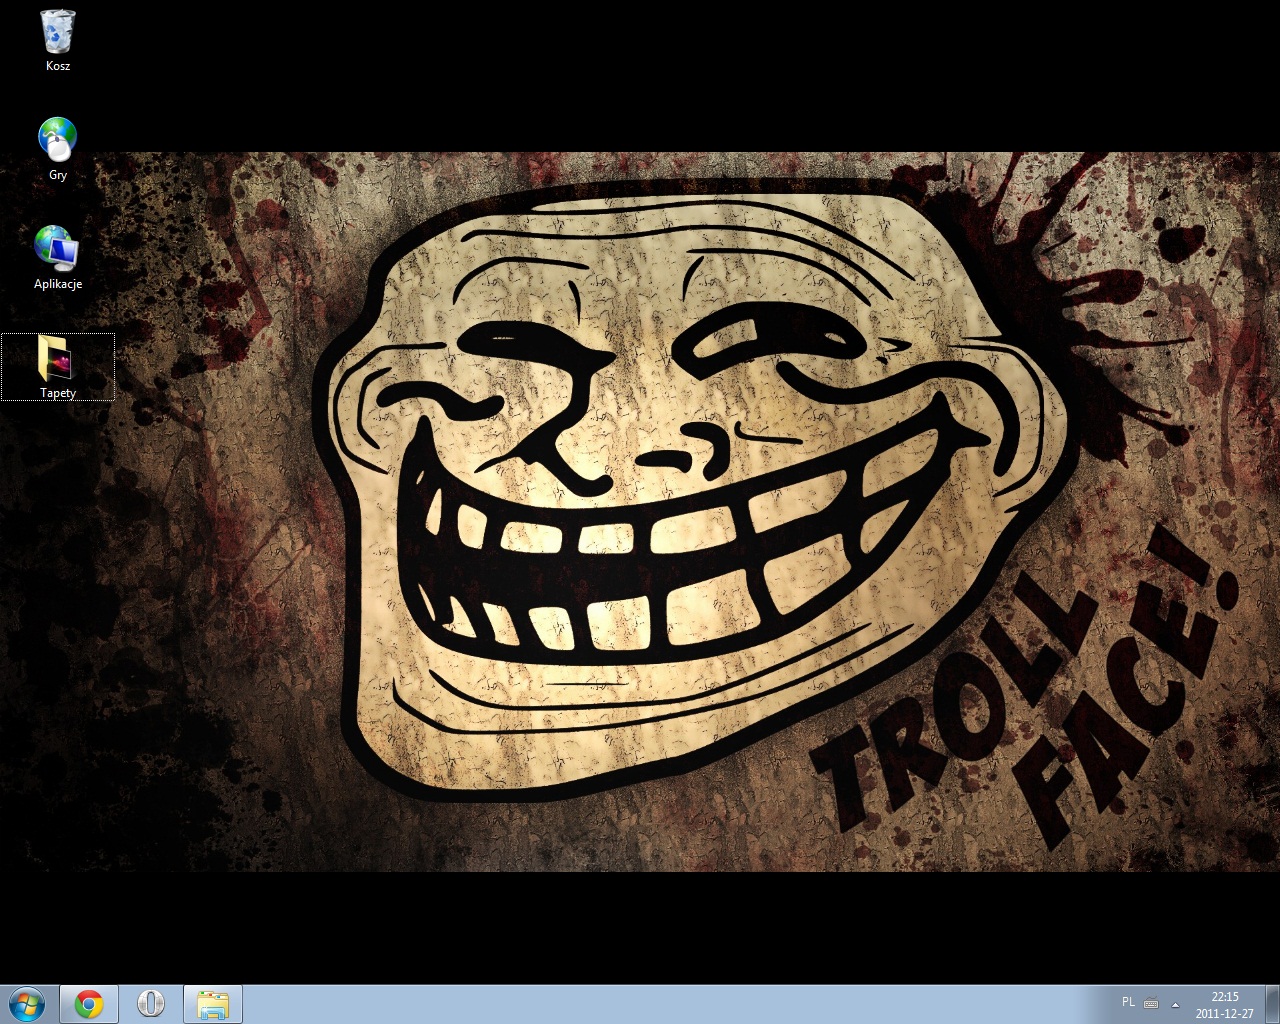Select the Tapety folder icon
1280x1024 pixels.
click(x=58, y=367)
